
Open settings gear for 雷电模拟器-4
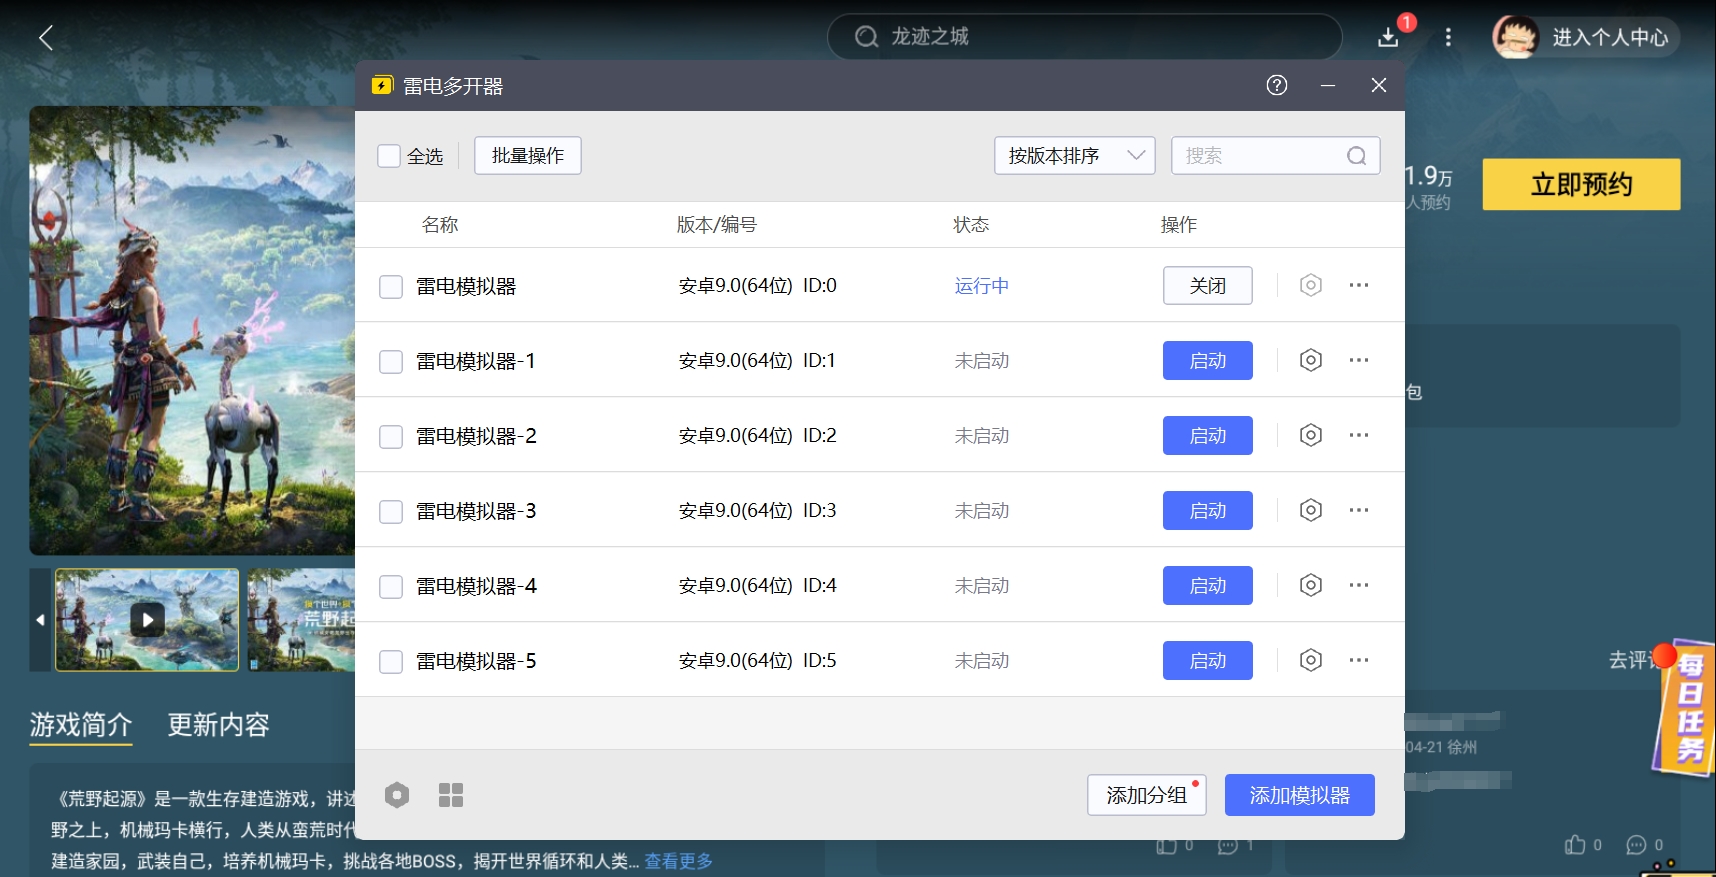(x=1310, y=585)
